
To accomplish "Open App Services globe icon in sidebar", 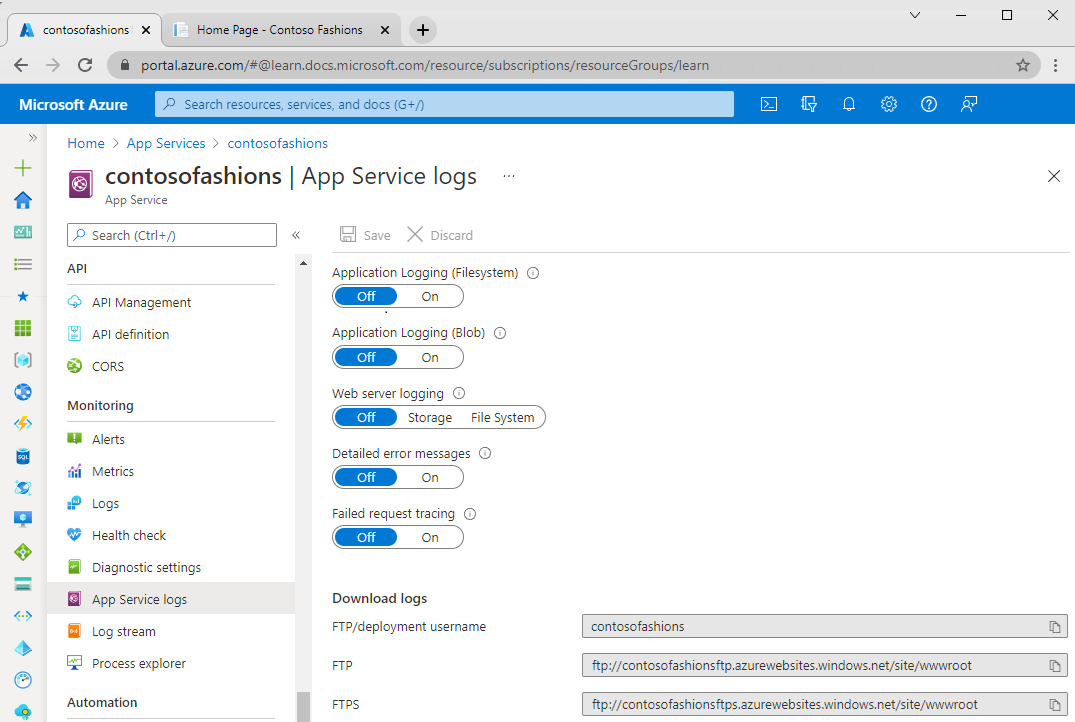I will click(23, 392).
